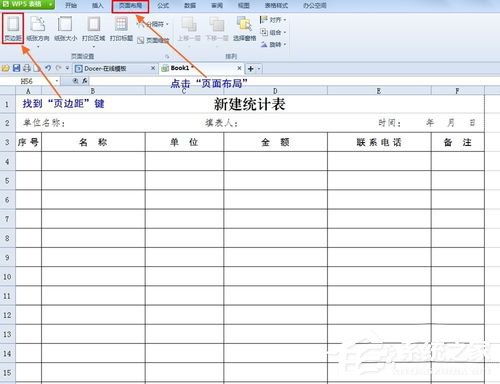500x384 pixels.
Task: Open the WPS 表格 application menu
Action: click(x=27, y=4)
